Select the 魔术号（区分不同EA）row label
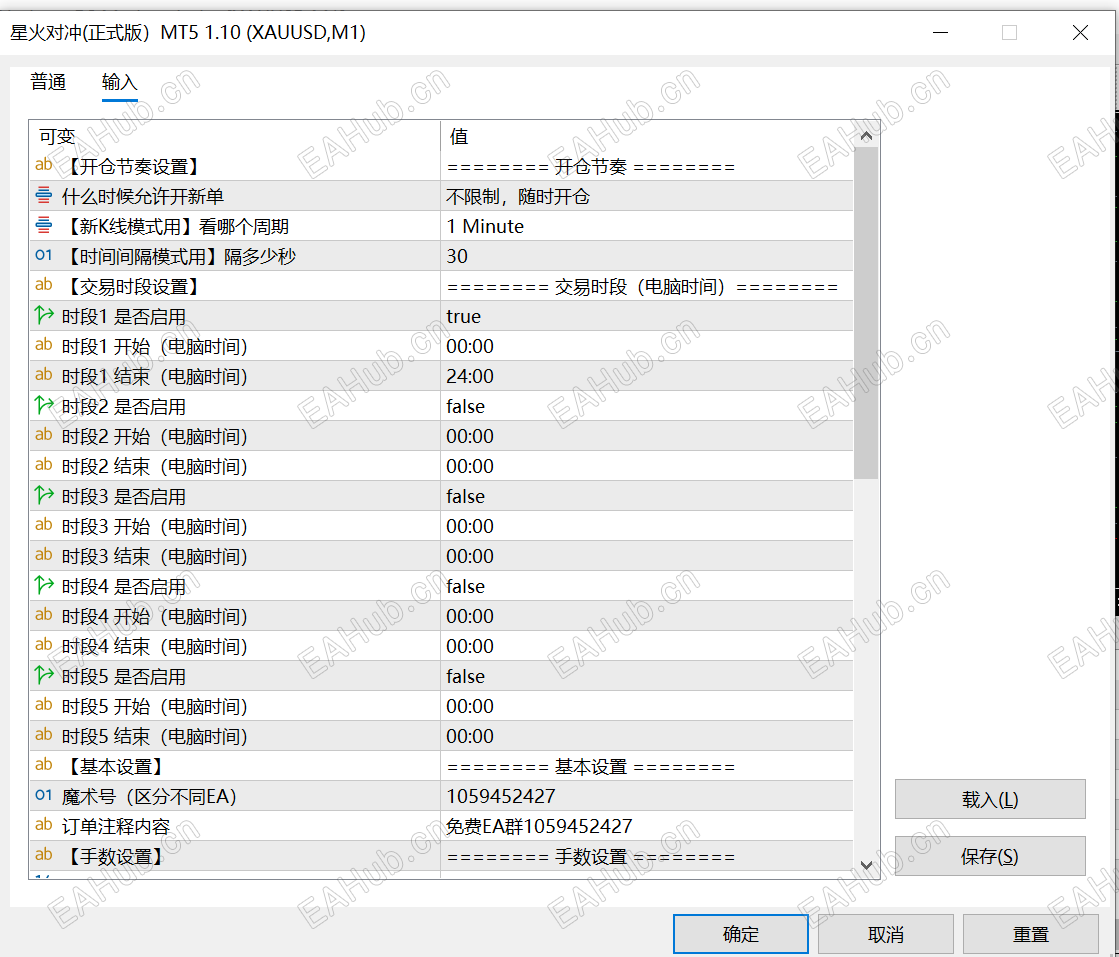Screen dimensions: 1119x957 coord(148,796)
